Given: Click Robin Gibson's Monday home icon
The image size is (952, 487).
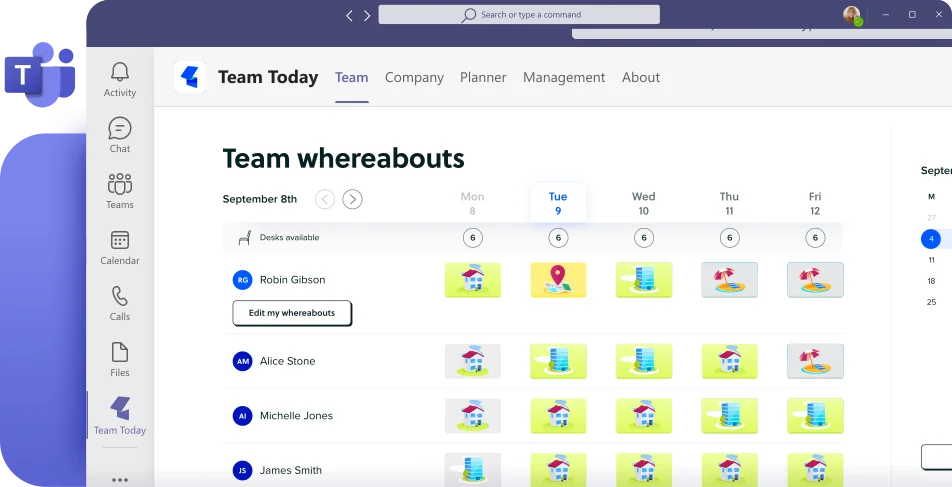Looking at the screenshot, I should pos(472,280).
